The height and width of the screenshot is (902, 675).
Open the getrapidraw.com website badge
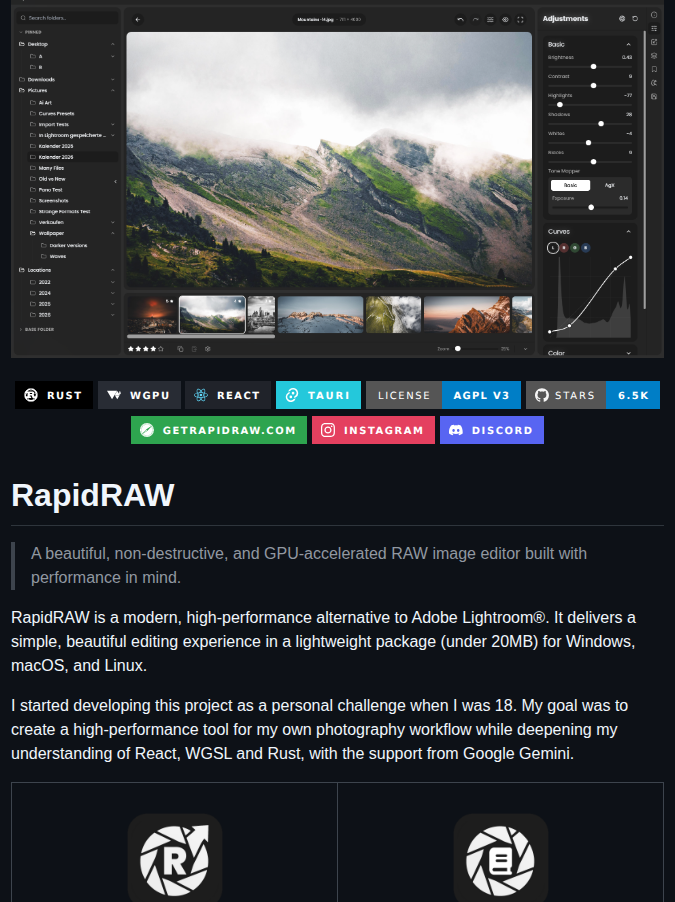pos(219,430)
